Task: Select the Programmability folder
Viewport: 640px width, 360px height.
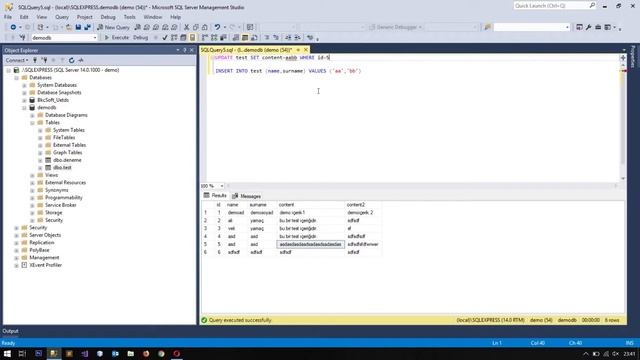Action: (64, 198)
